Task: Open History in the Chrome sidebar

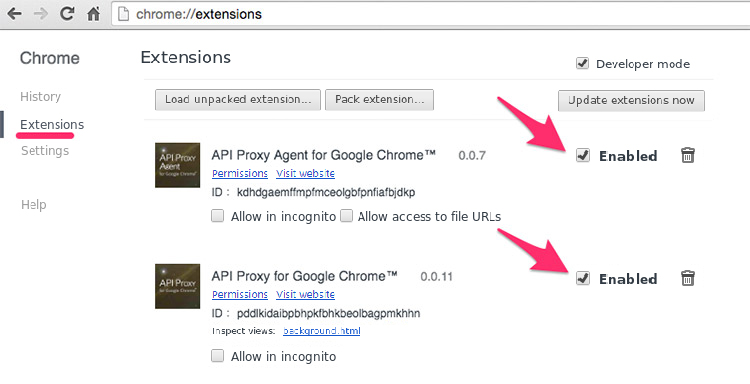Action: (x=41, y=97)
